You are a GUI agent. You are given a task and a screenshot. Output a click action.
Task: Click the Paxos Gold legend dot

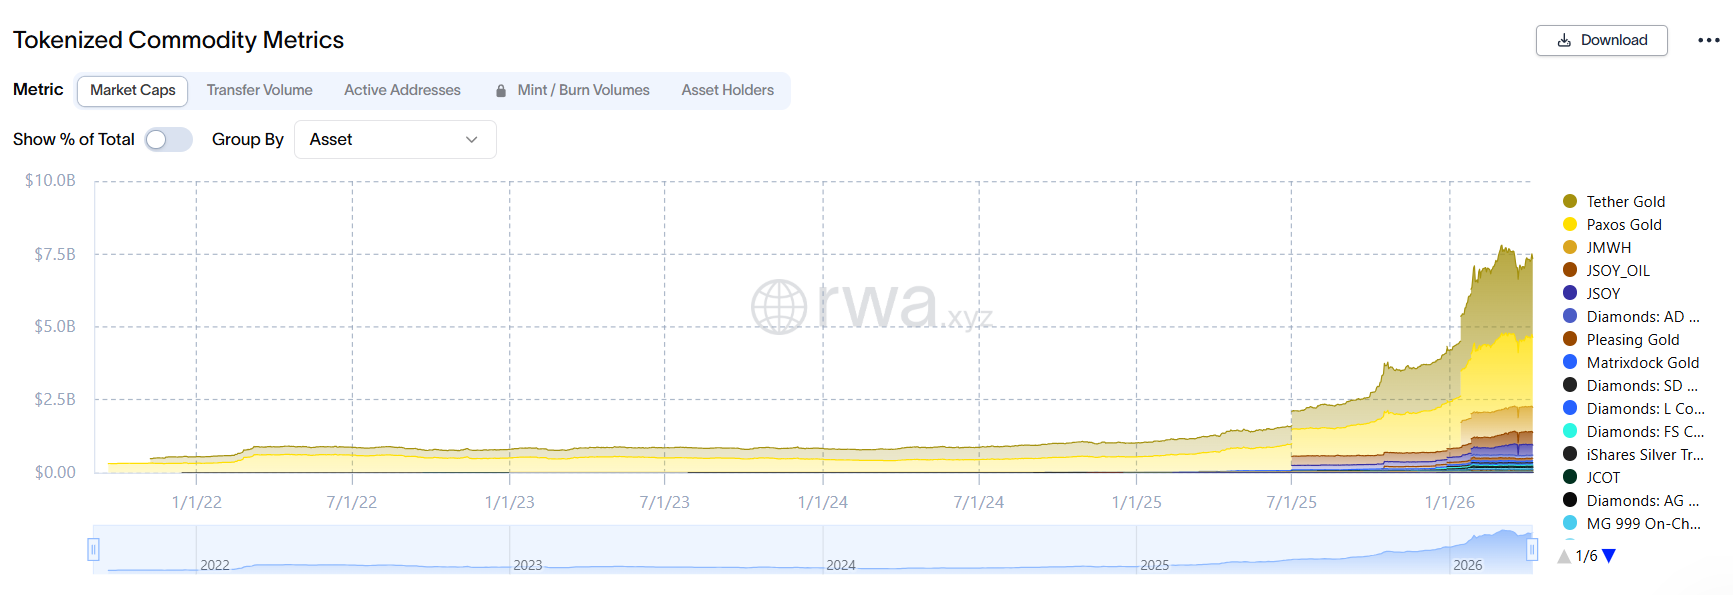[x=1567, y=224]
